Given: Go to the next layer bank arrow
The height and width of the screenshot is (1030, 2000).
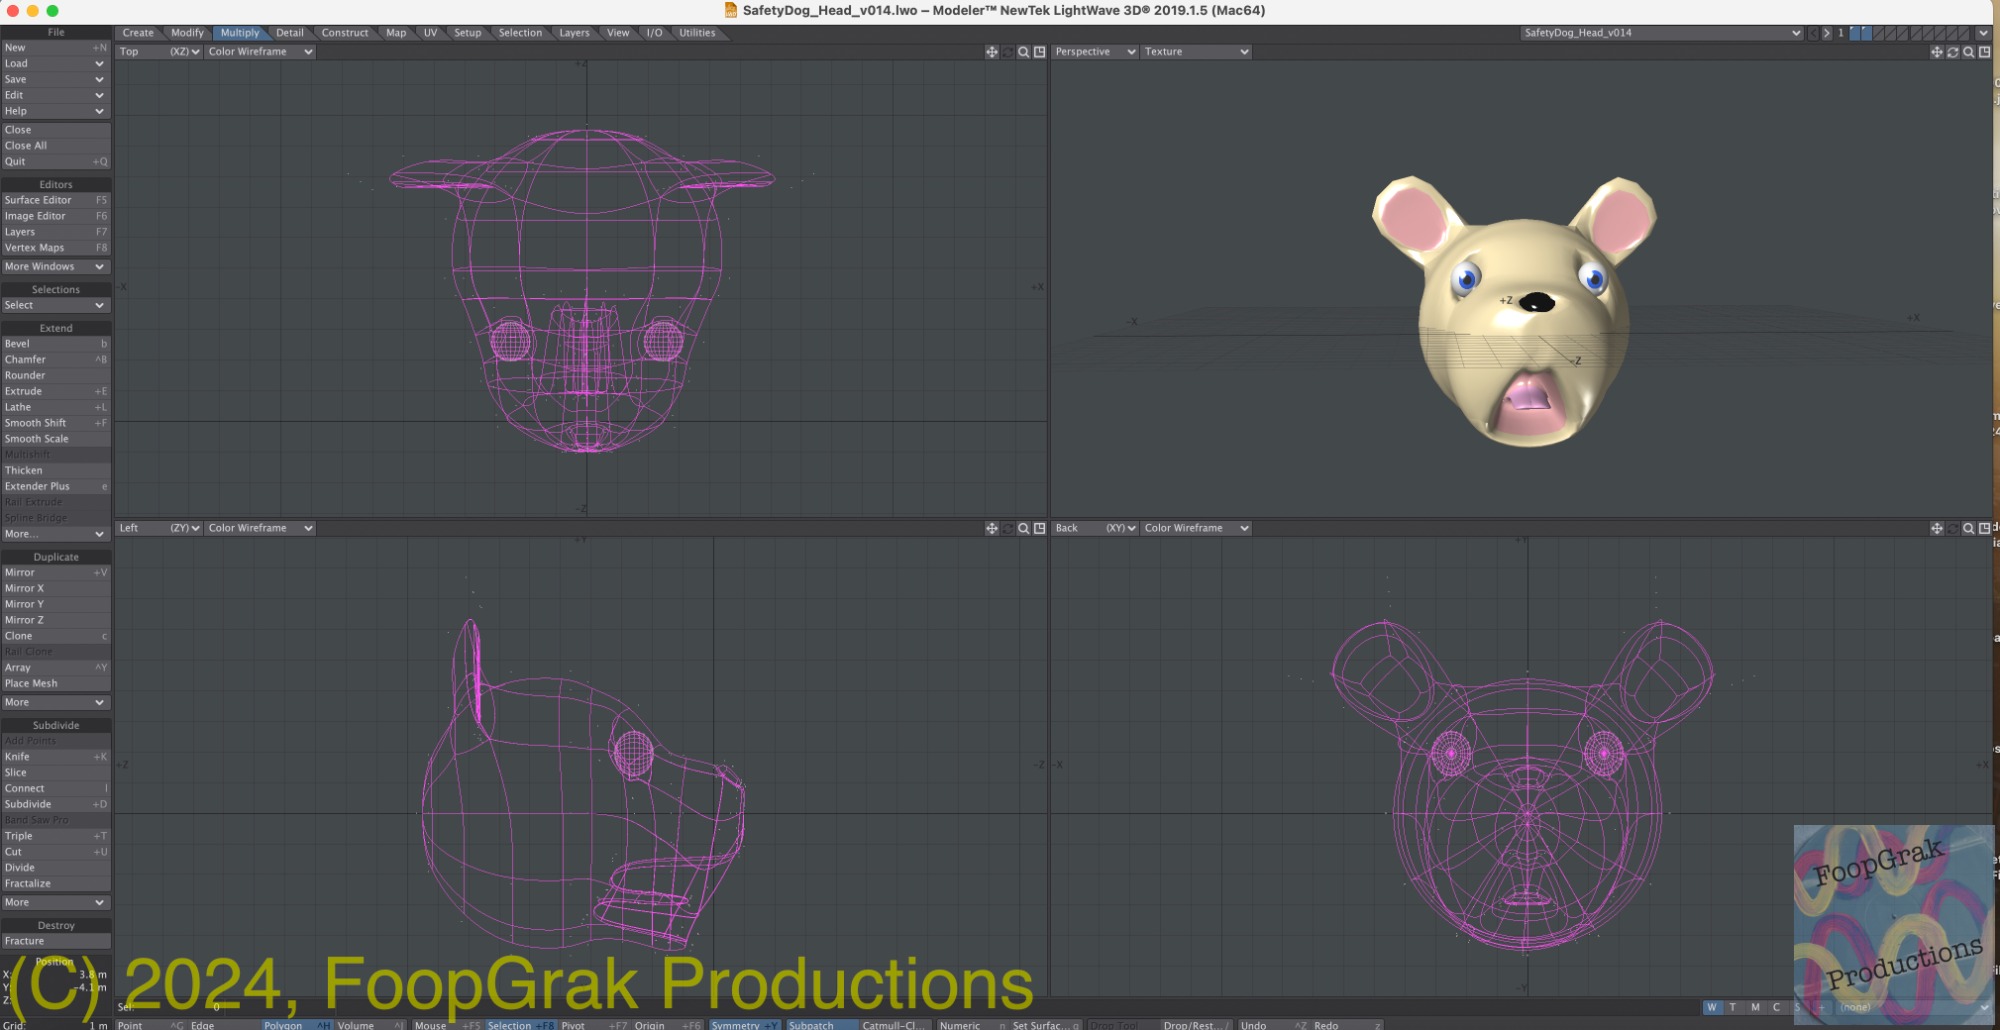Looking at the screenshot, I should (1826, 33).
